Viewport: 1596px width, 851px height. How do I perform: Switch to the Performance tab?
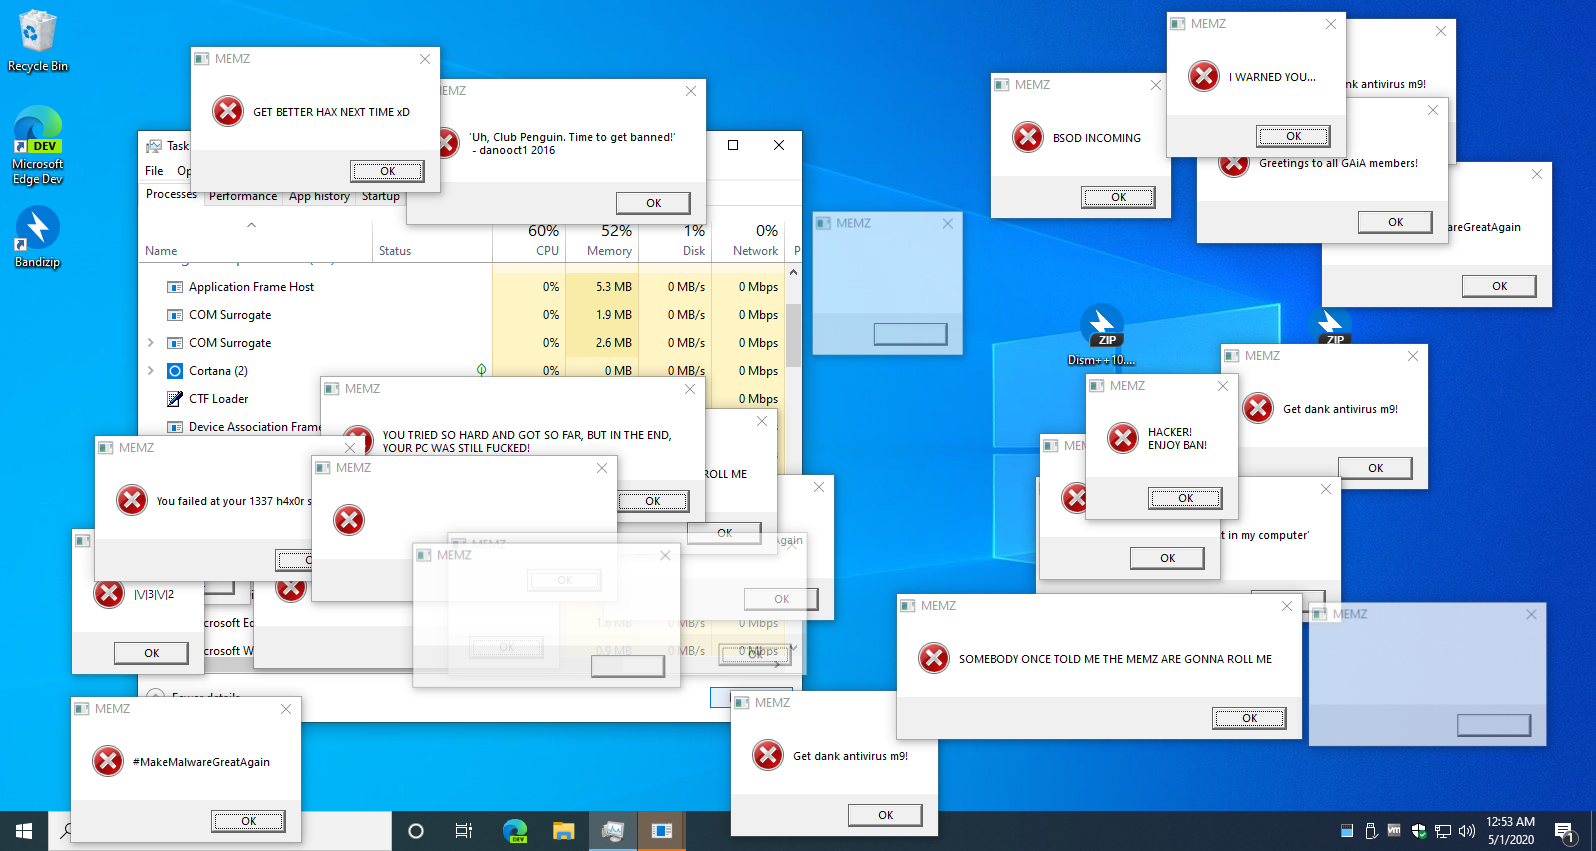pyautogui.click(x=243, y=196)
